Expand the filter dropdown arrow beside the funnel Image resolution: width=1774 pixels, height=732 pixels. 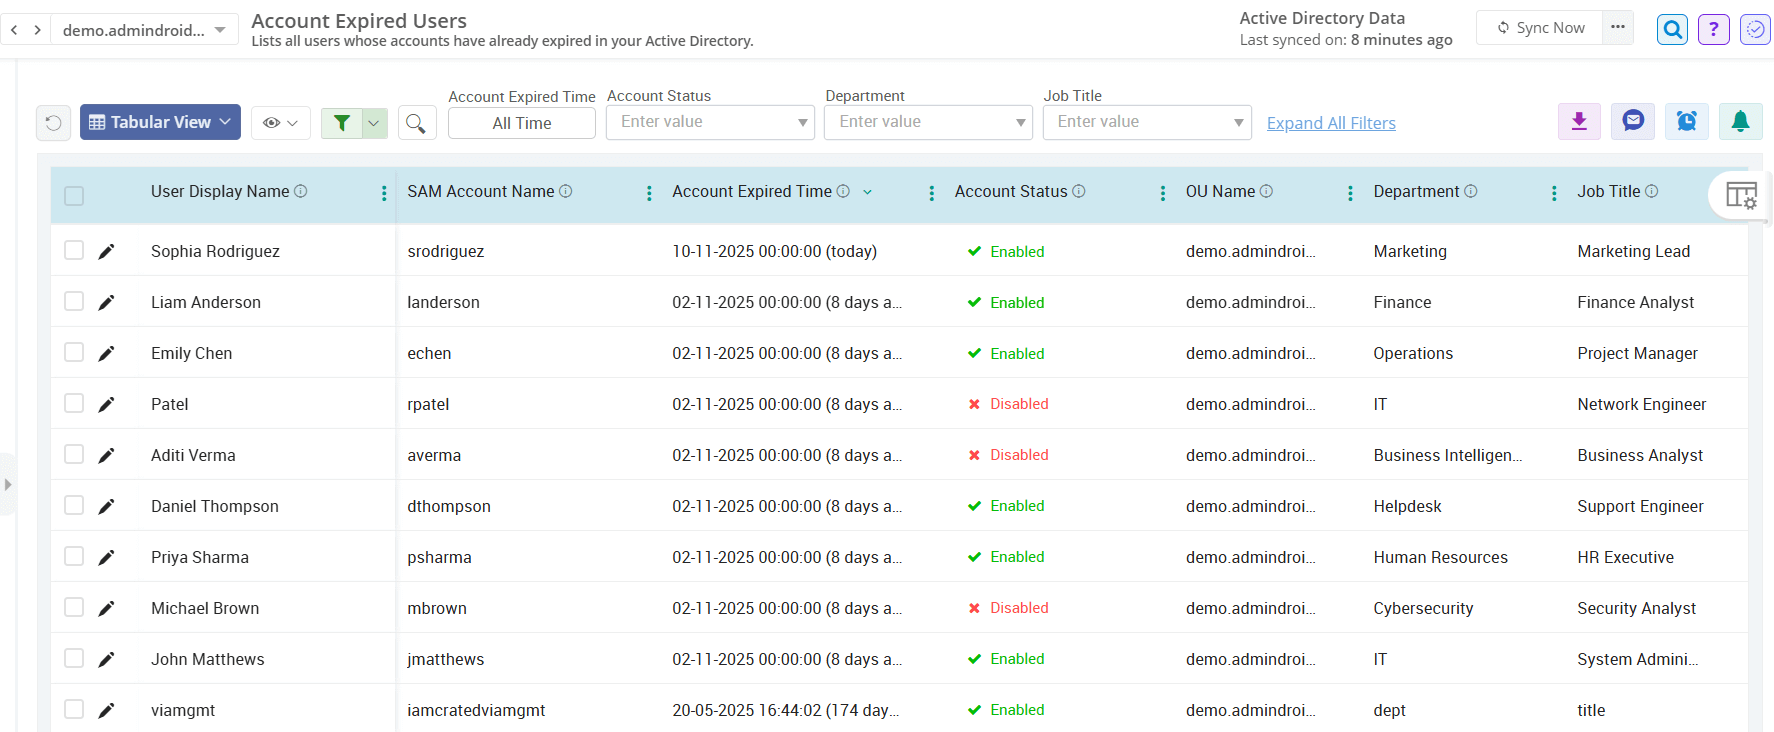tap(374, 123)
